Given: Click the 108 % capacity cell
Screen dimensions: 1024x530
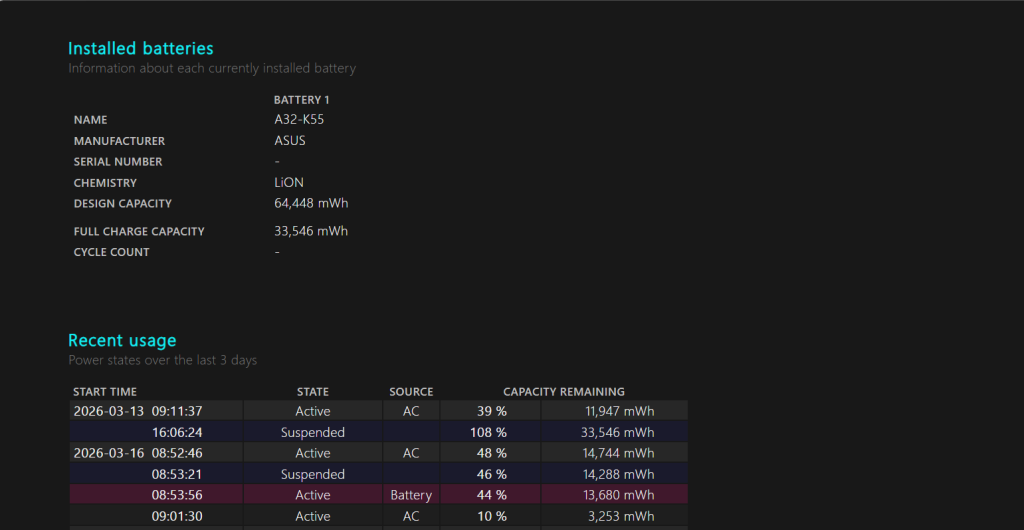Looking at the screenshot, I should [488, 433].
